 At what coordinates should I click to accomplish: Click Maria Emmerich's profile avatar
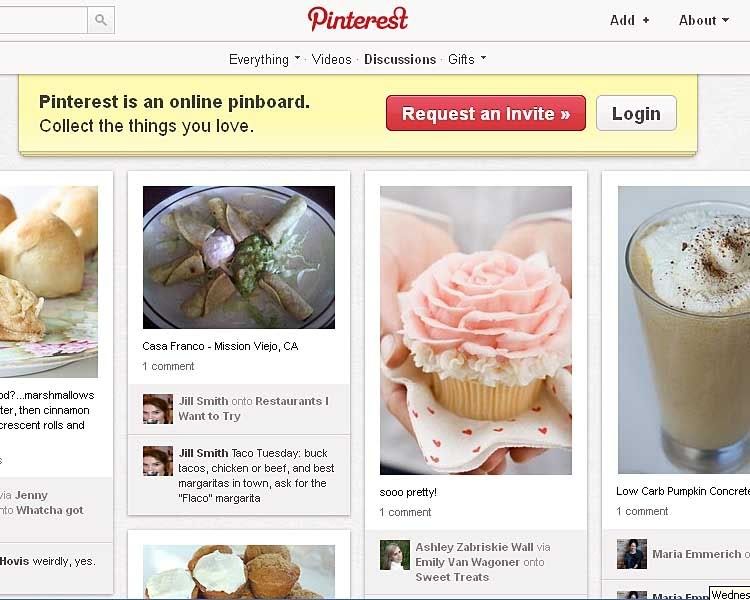(x=632, y=554)
